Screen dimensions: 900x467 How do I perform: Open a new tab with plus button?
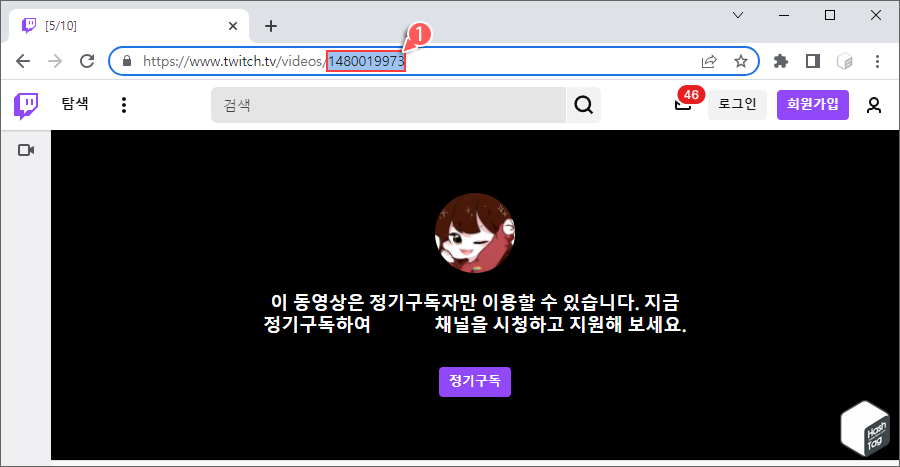pos(271,26)
